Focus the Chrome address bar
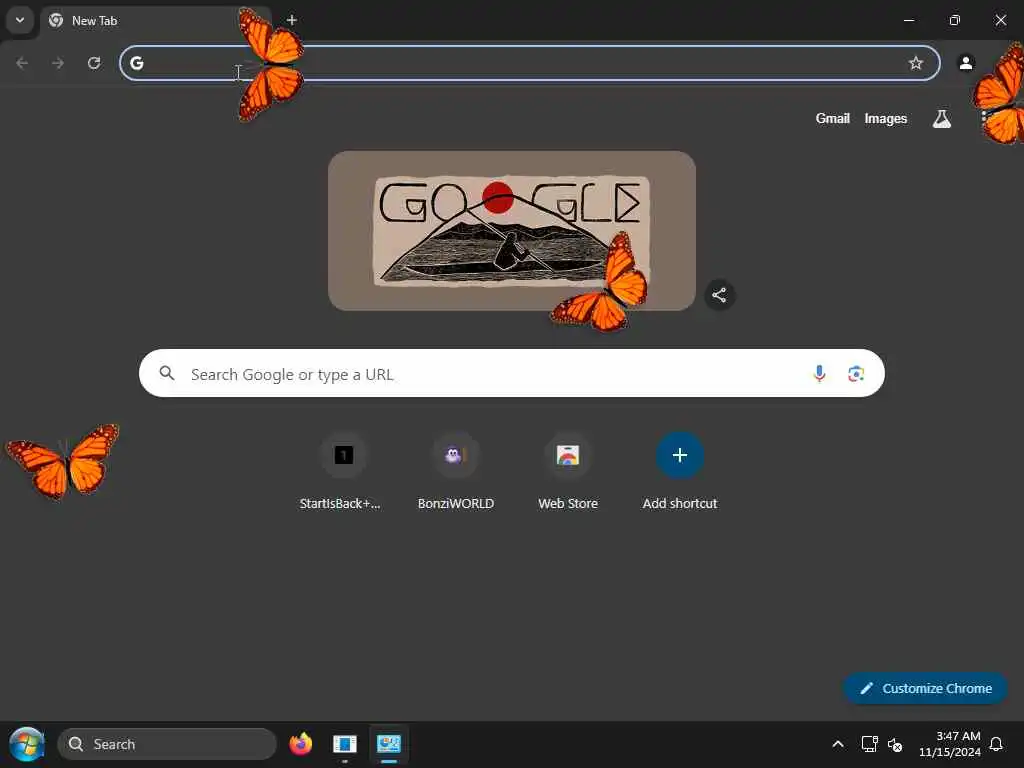The image size is (1024, 768). pos(530,63)
